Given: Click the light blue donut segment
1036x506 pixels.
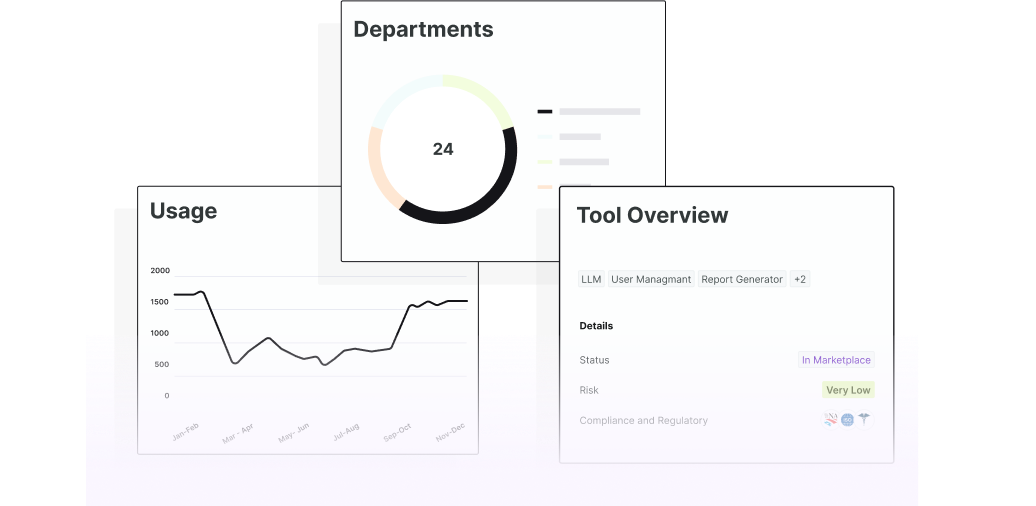Looking at the screenshot, I should pyautogui.click(x=400, y=95).
